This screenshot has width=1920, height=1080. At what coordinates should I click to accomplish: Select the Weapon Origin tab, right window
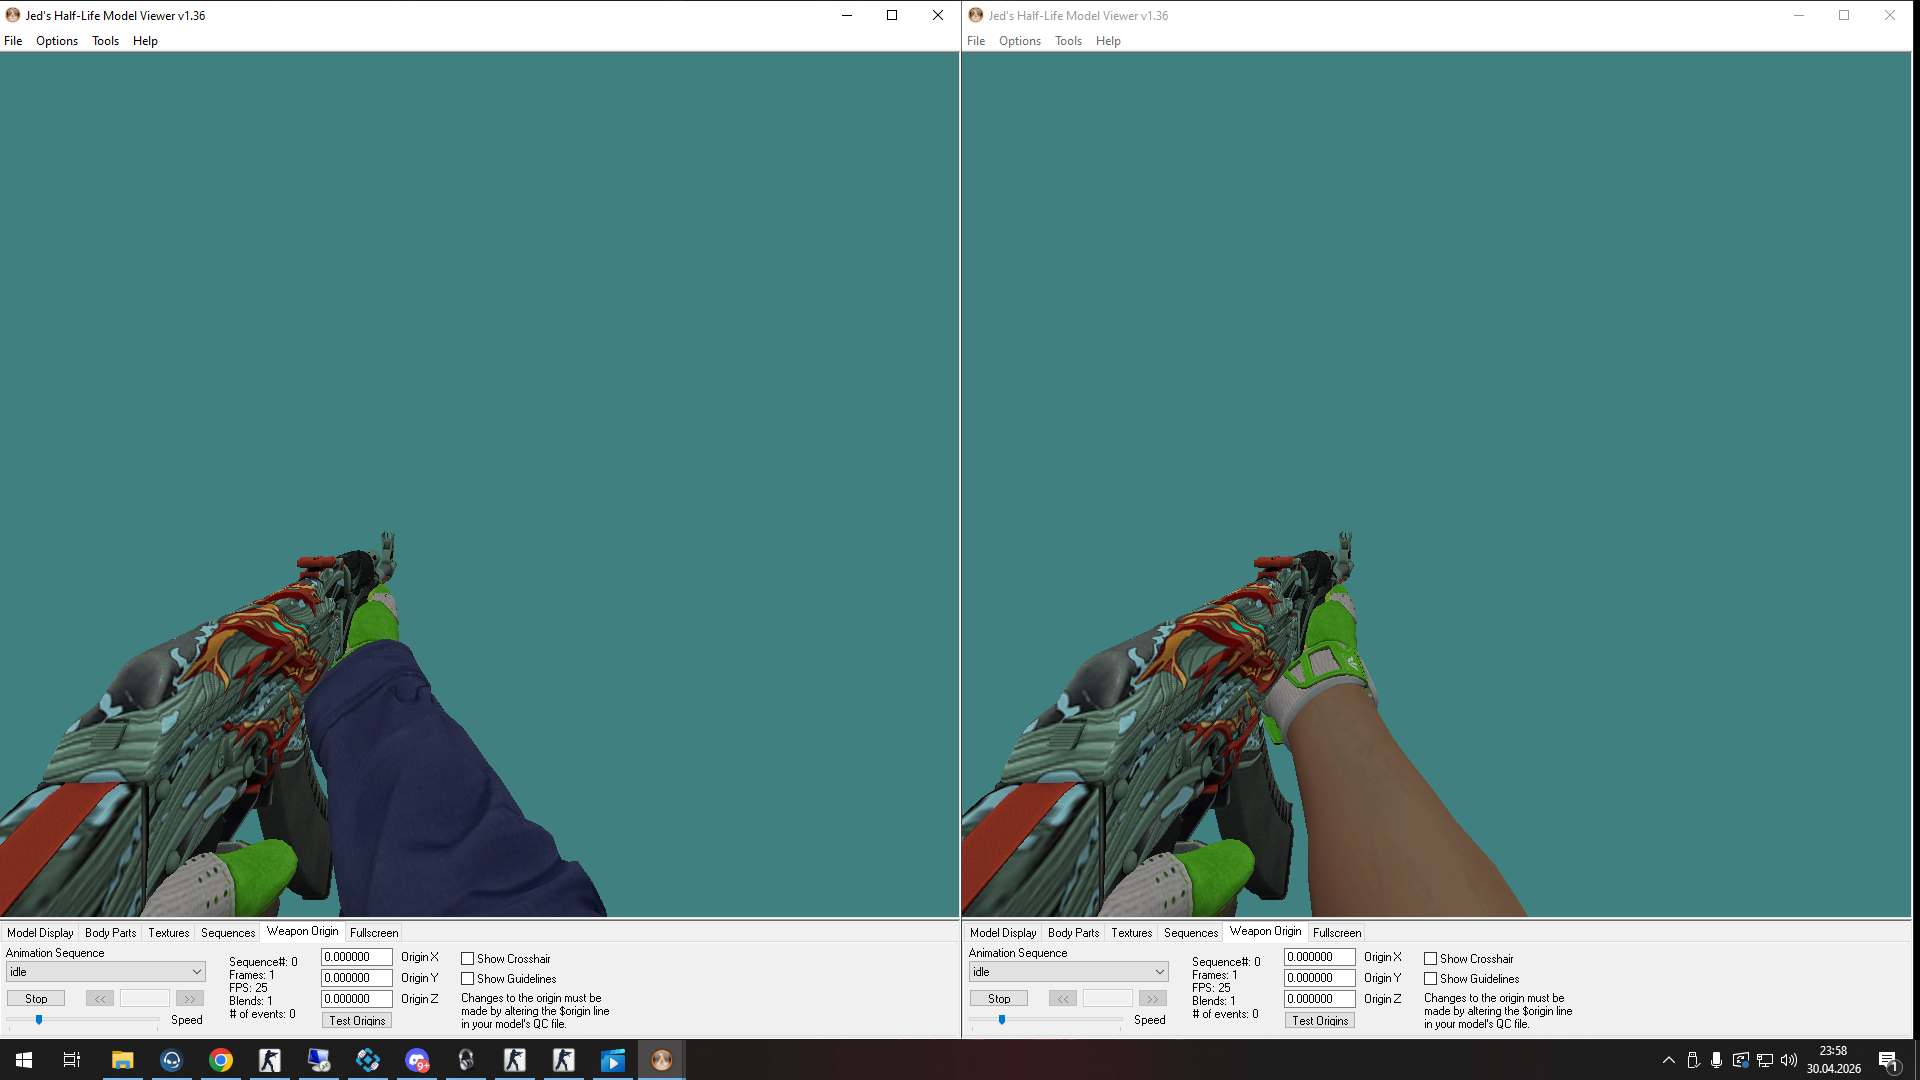pyautogui.click(x=1266, y=932)
